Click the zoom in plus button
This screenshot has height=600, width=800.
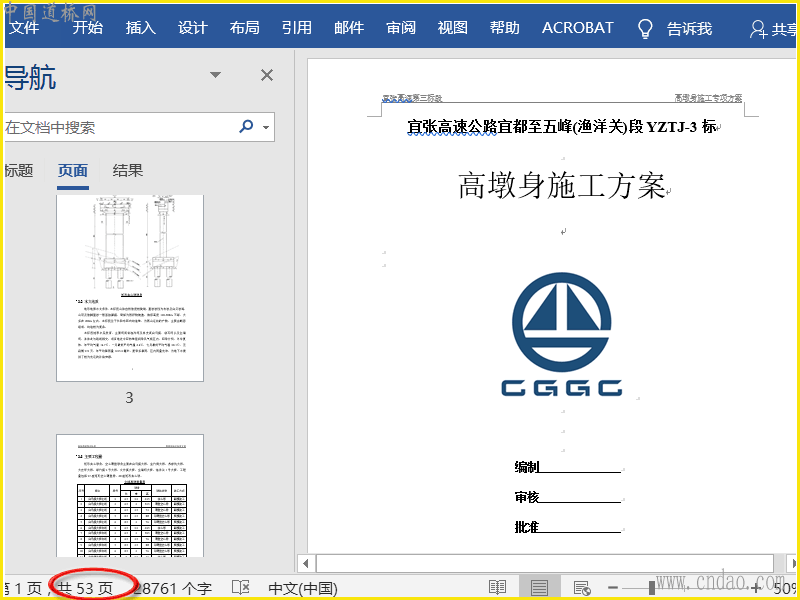tap(756, 588)
